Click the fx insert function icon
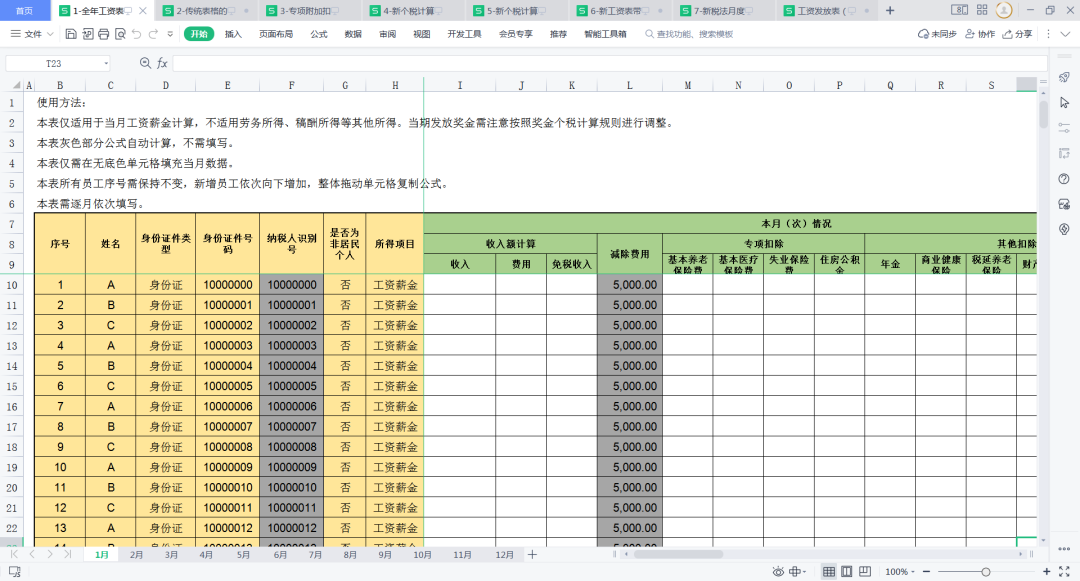The width and height of the screenshot is (1080, 581). (x=163, y=63)
